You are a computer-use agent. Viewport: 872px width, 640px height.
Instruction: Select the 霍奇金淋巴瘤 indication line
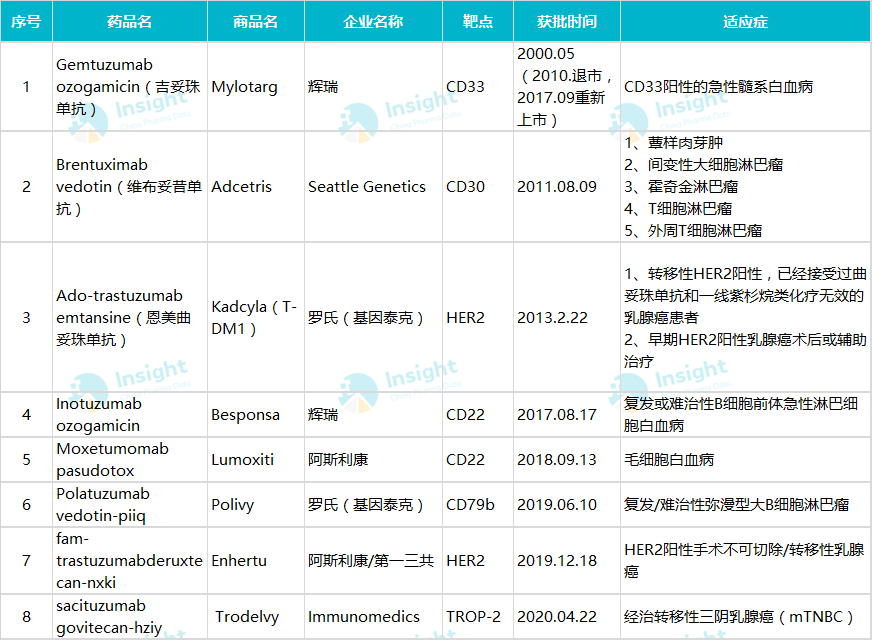pyautogui.click(x=681, y=187)
